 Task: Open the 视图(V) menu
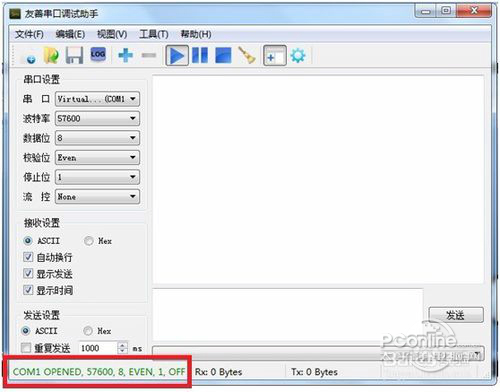click(x=112, y=34)
